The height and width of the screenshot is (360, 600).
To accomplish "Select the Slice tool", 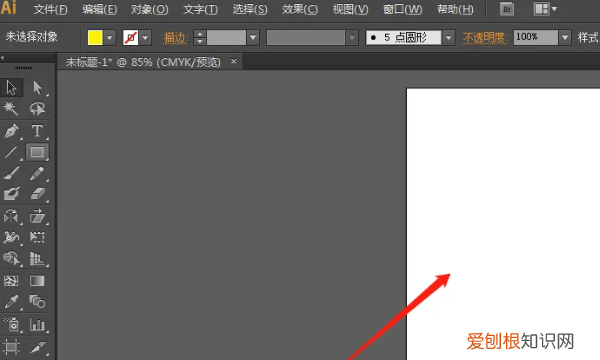I will click(37, 347).
